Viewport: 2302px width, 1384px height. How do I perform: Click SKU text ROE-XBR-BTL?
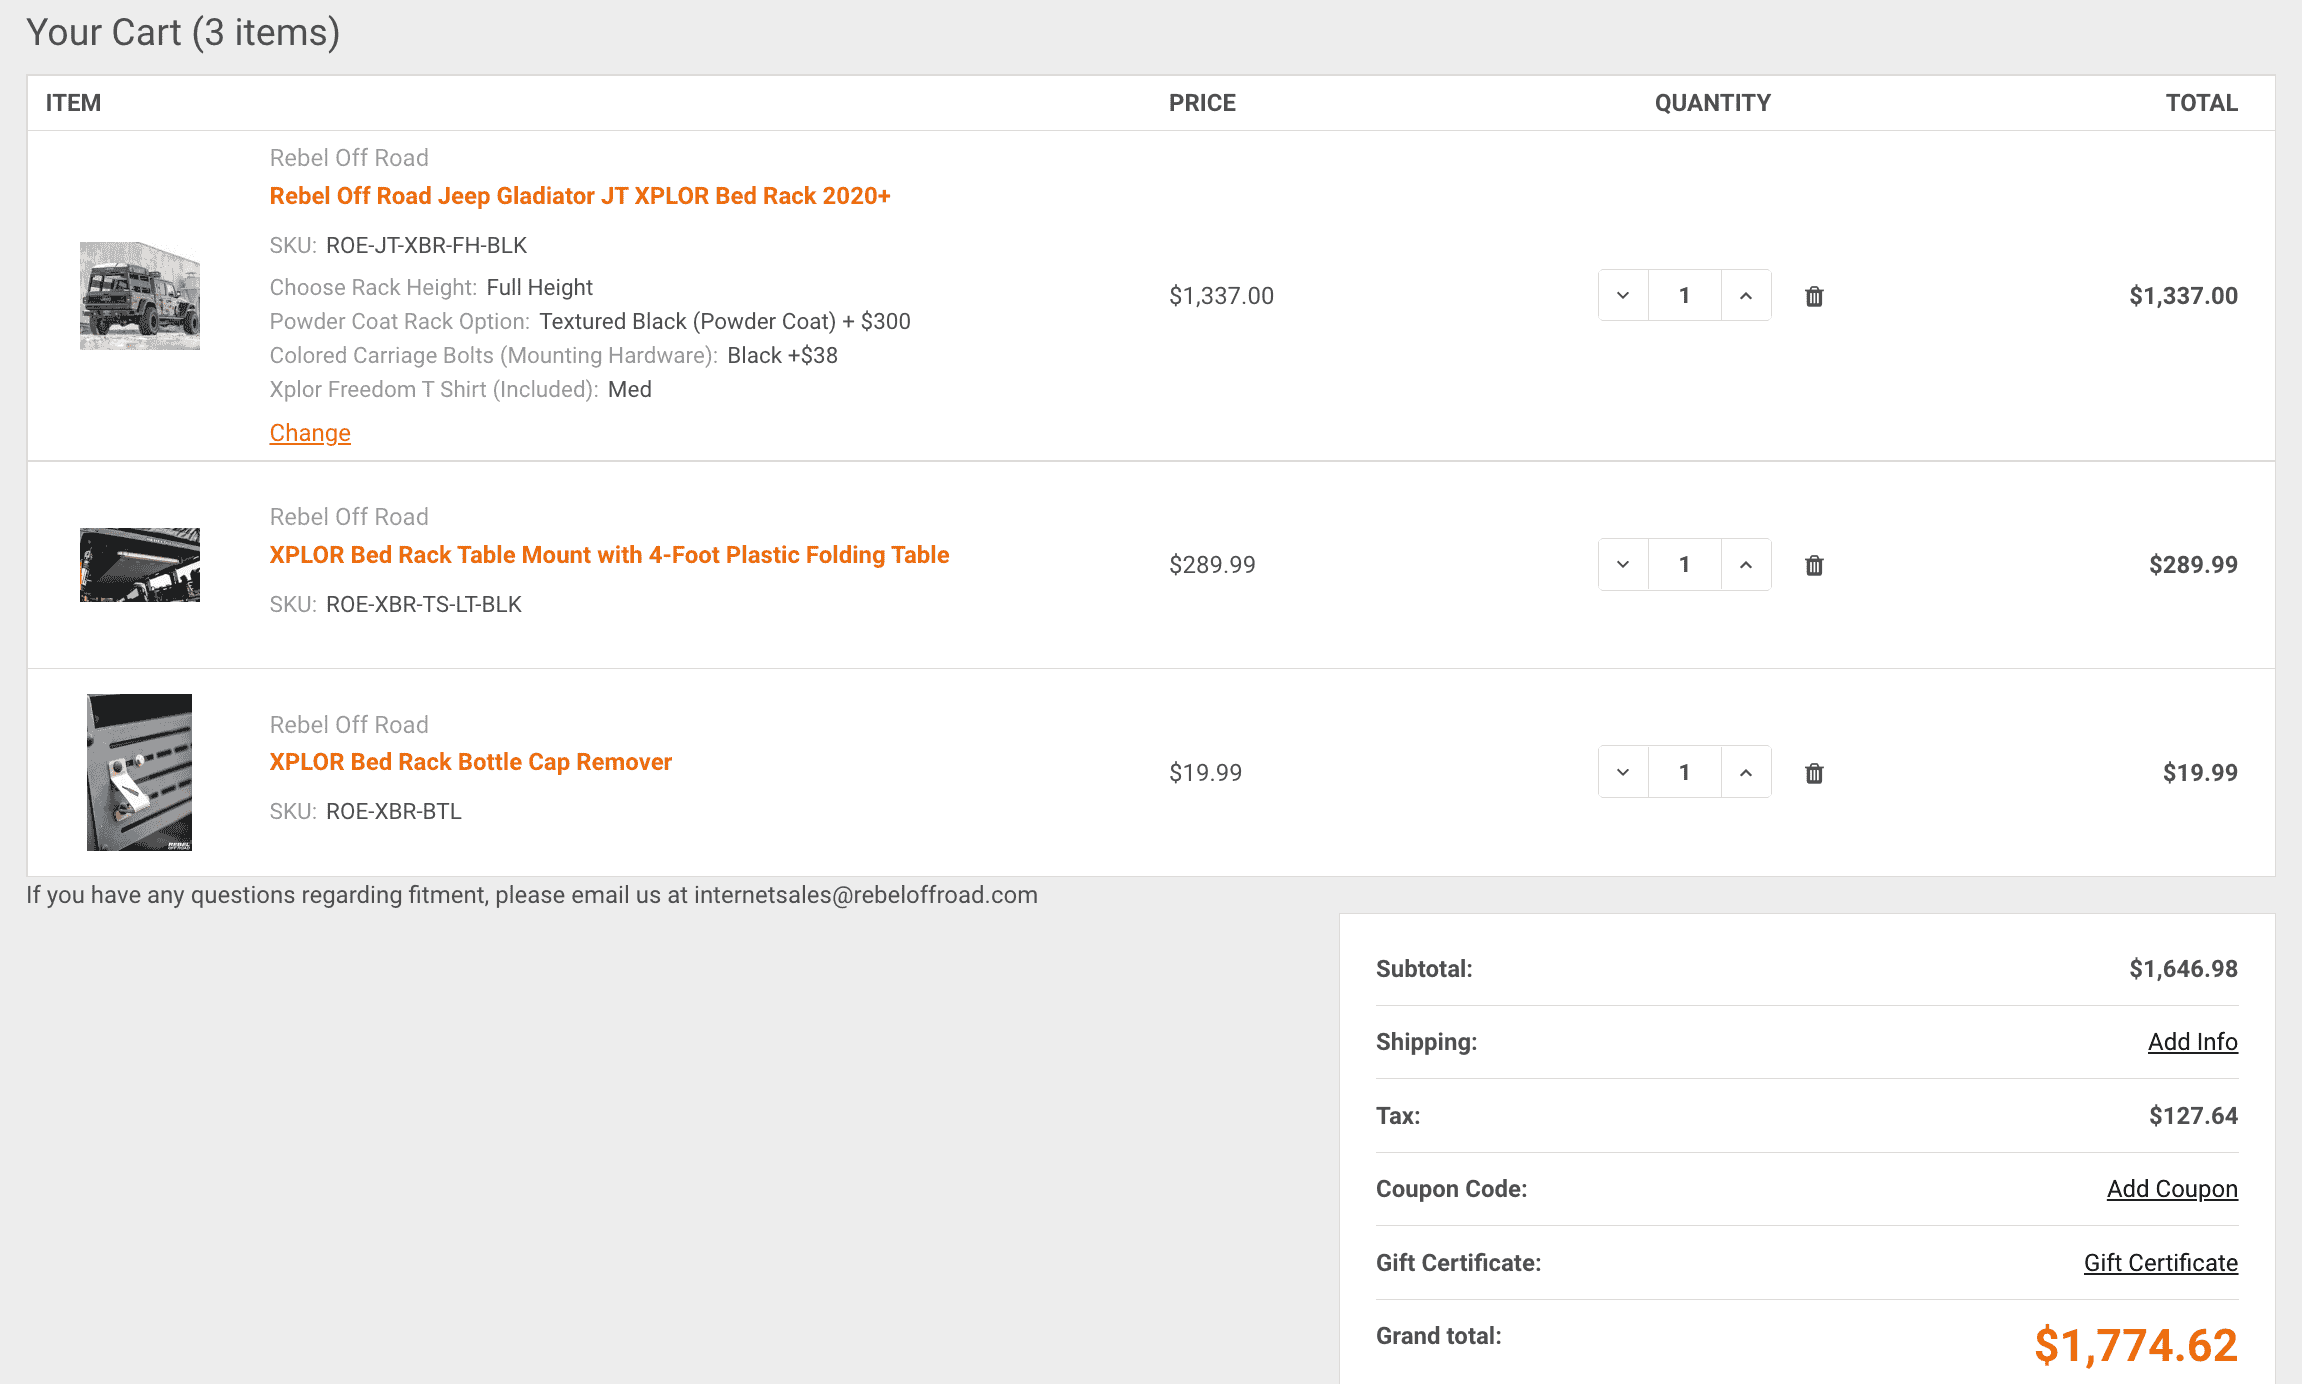394,812
